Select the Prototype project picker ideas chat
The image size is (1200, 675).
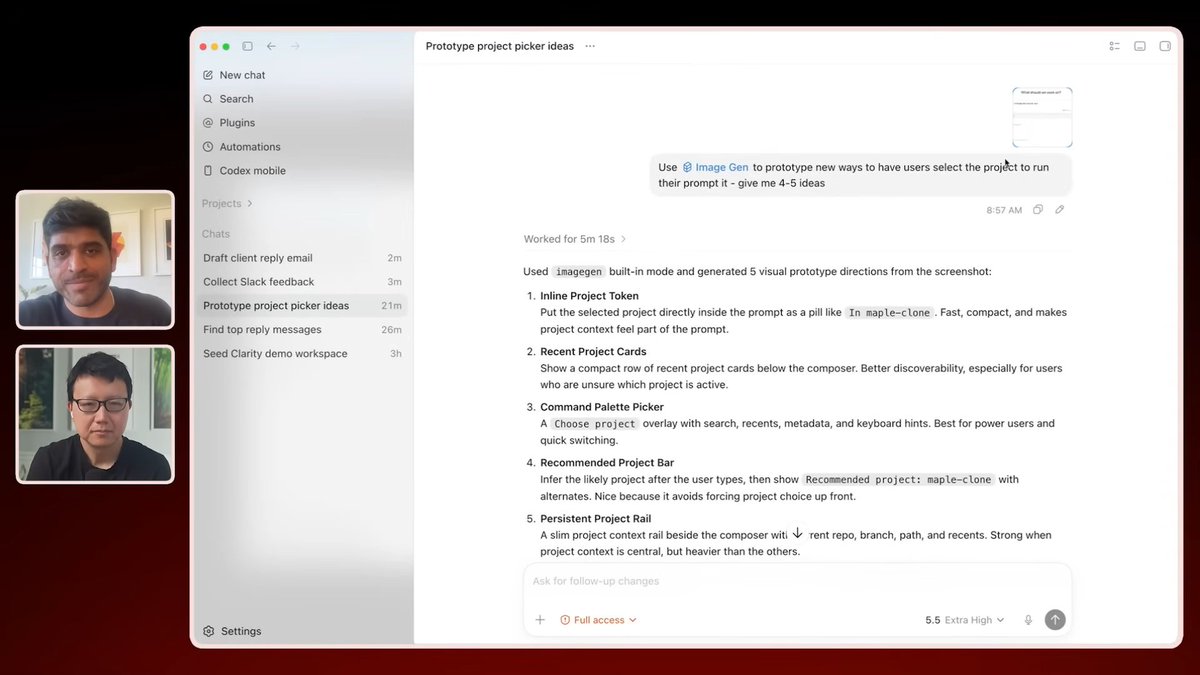301,306
